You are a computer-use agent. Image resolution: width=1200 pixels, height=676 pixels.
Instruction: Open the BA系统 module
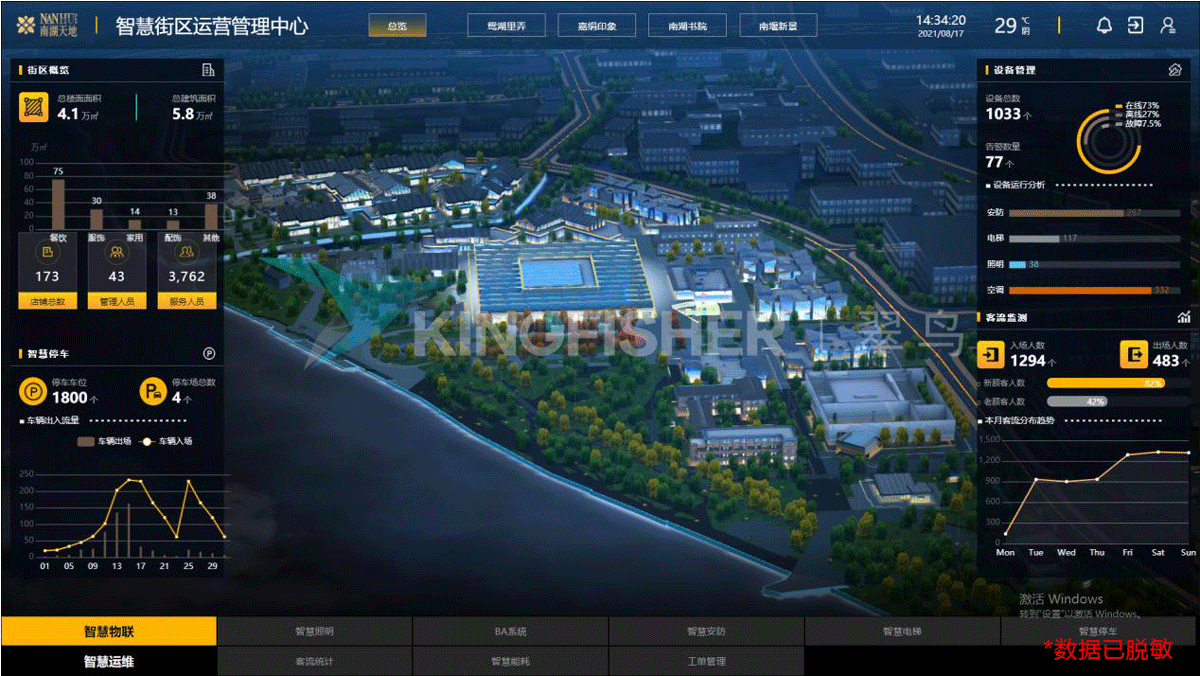point(510,631)
